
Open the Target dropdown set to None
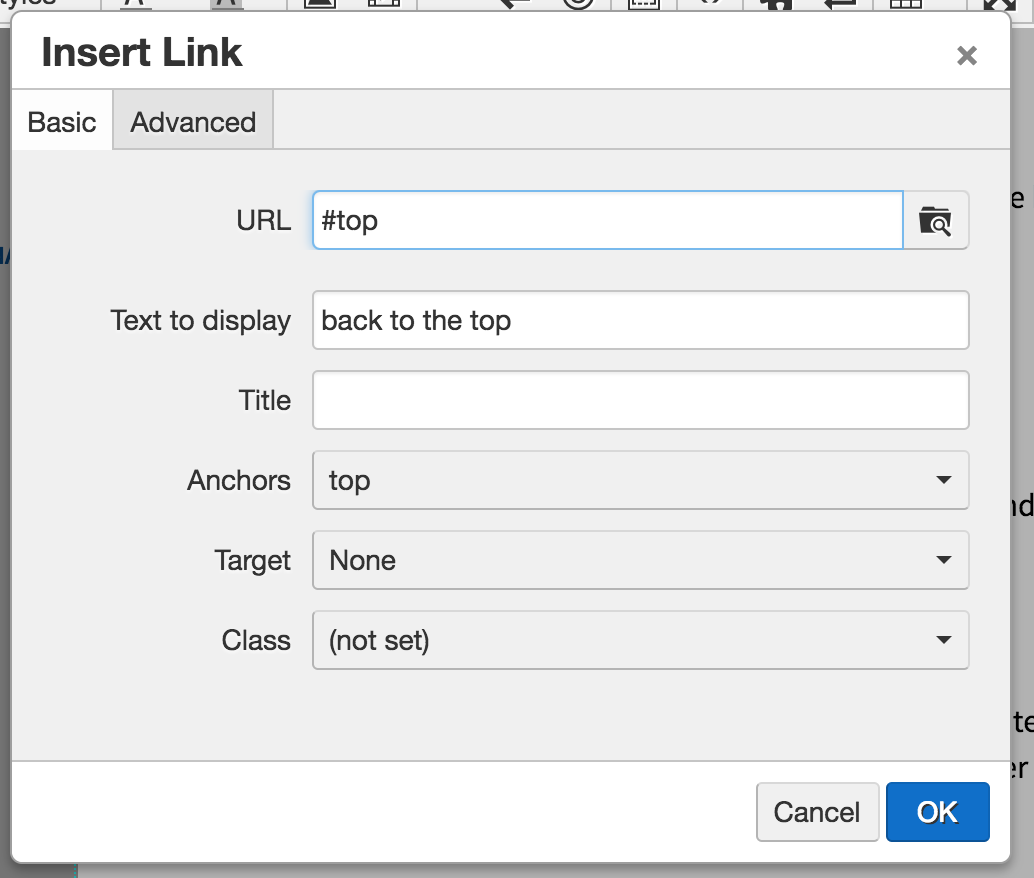coord(640,560)
